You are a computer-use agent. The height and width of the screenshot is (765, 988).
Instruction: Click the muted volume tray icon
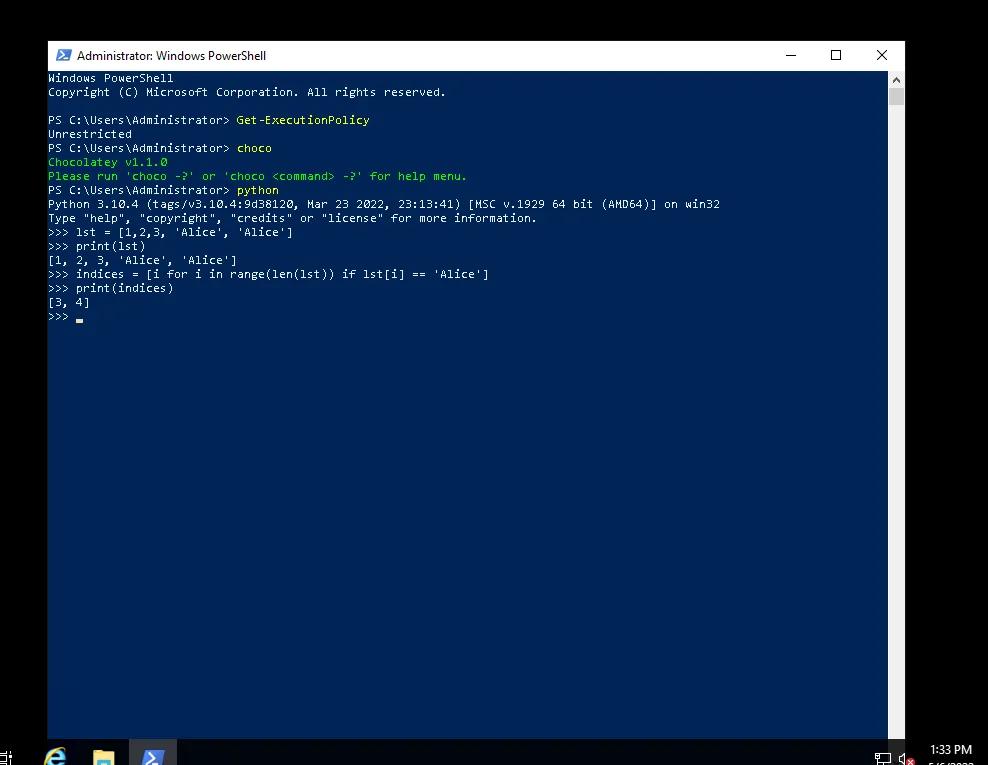tap(906, 759)
